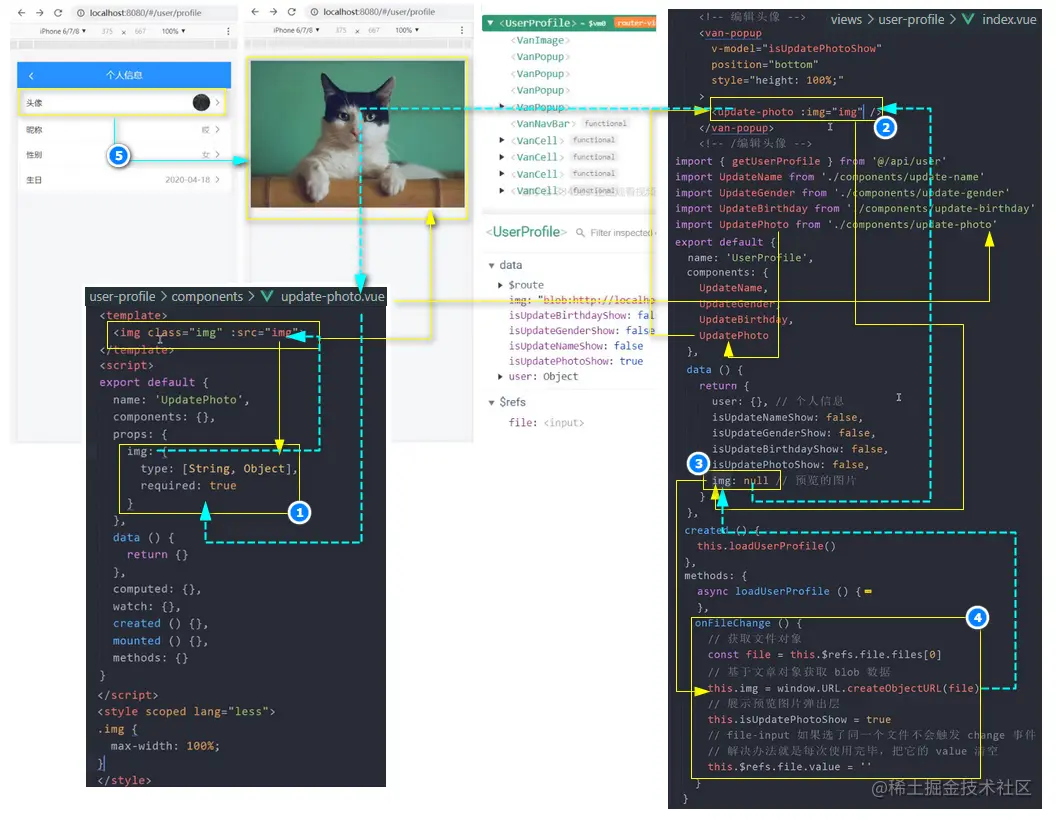Click the router-view badge on UserProfile
The height and width of the screenshot is (822, 1056).
click(x=634, y=23)
